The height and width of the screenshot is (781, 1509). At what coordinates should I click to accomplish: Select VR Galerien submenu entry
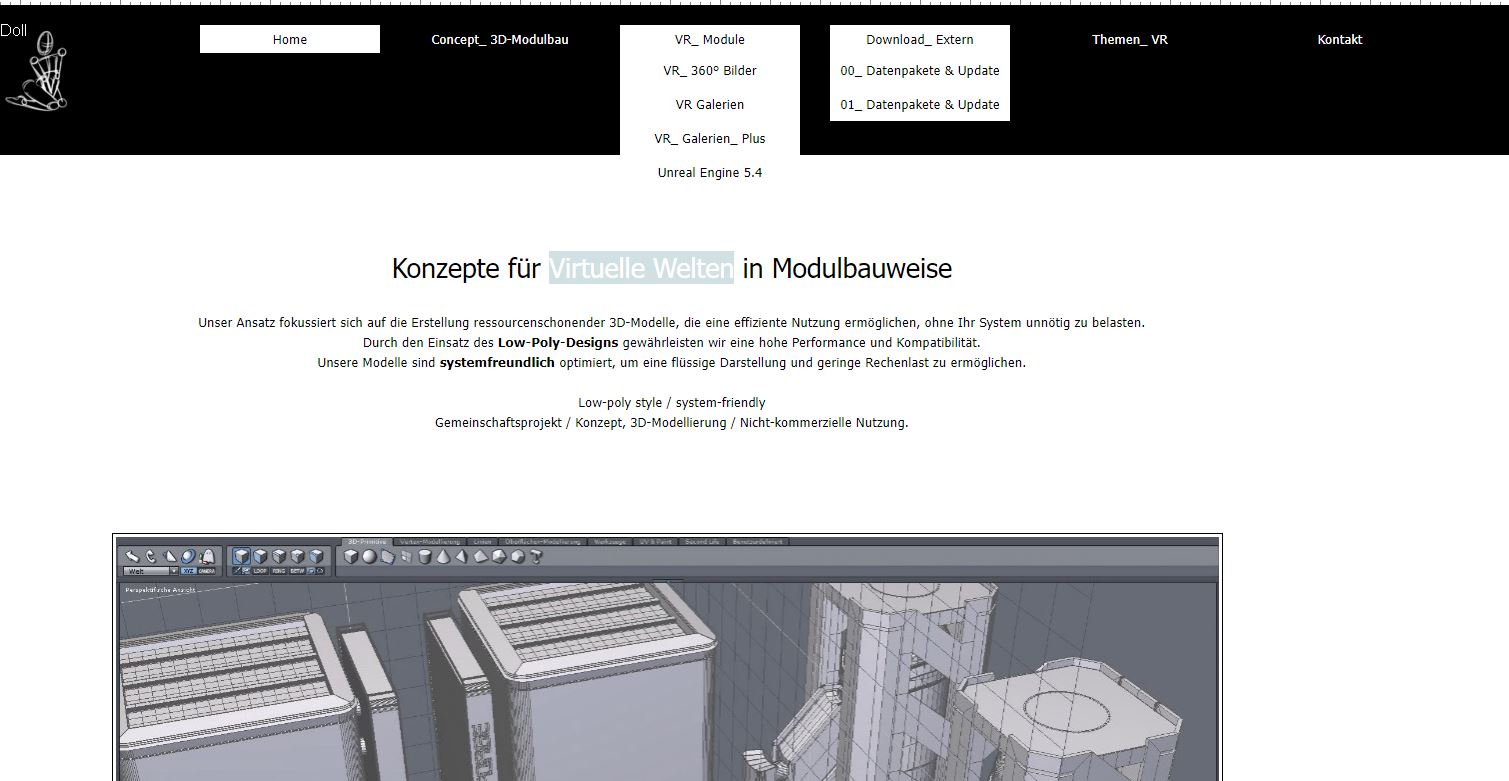click(x=710, y=105)
